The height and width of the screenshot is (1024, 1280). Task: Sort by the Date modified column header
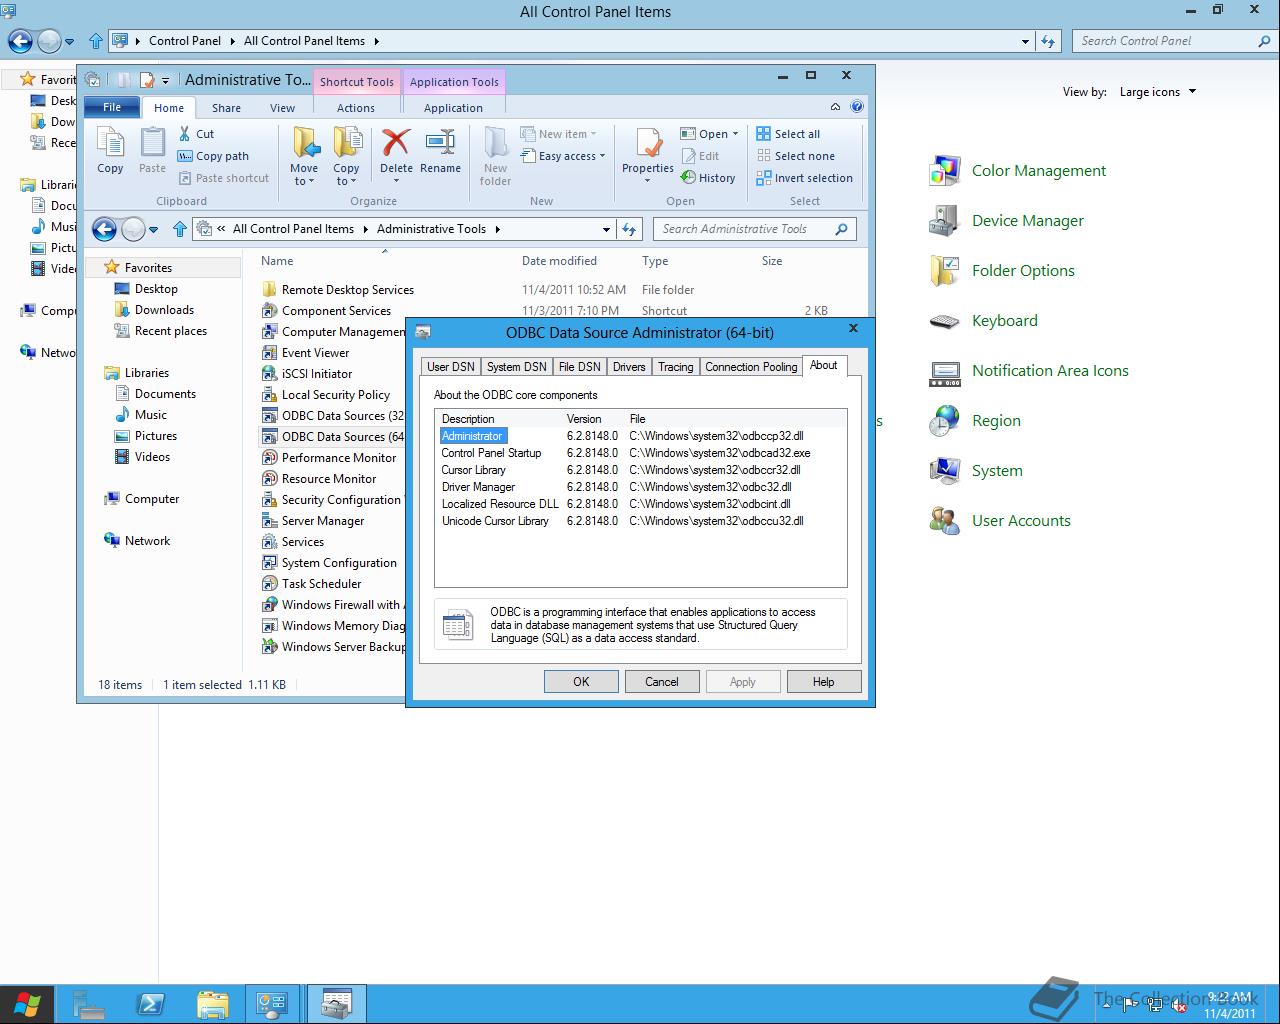pos(559,261)
